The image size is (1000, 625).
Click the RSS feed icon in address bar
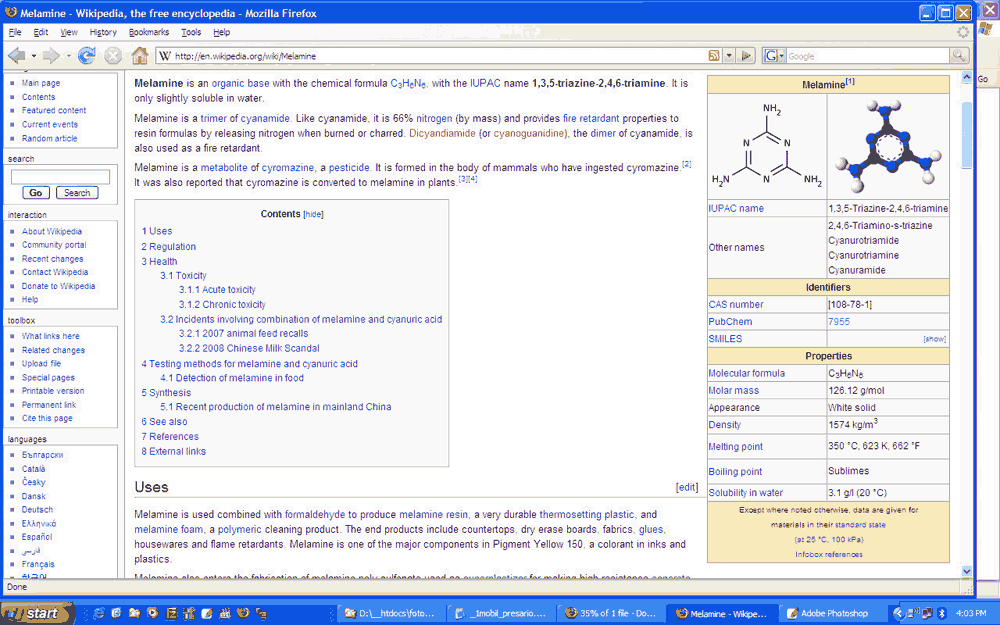coord(714,56)
